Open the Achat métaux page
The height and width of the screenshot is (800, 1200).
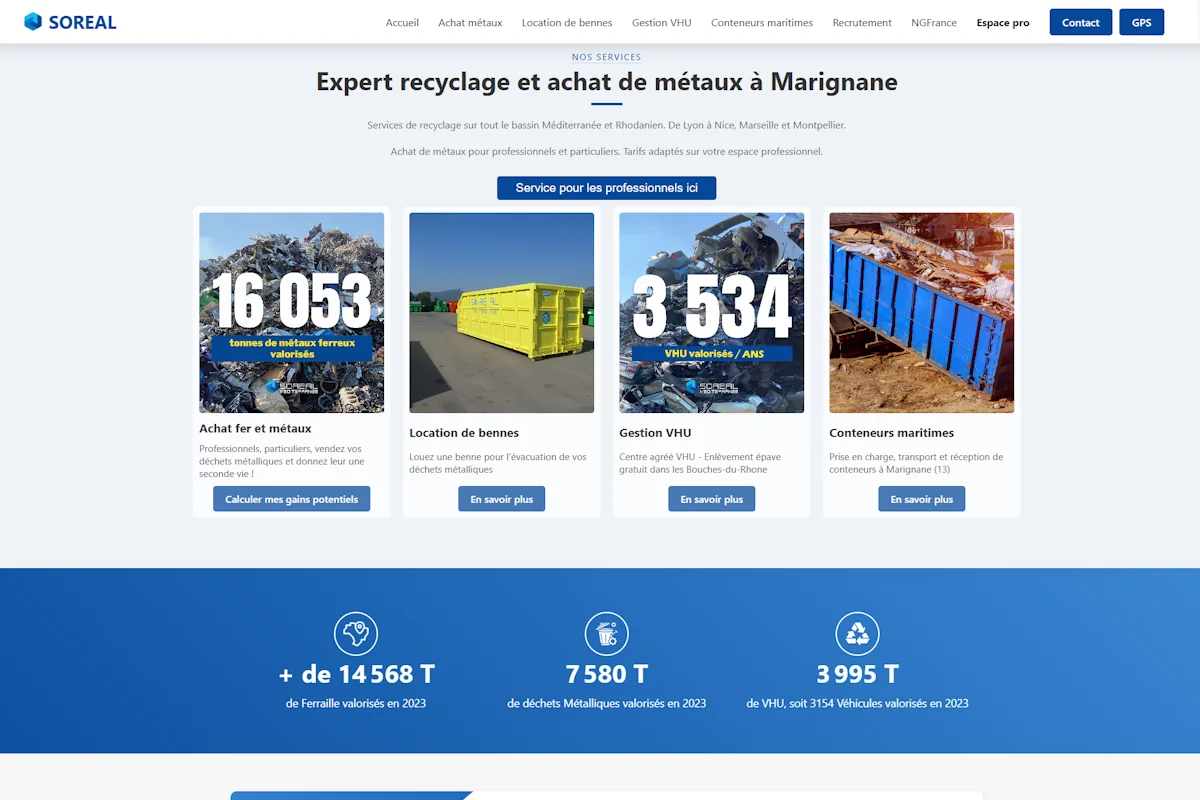point(470,22)
